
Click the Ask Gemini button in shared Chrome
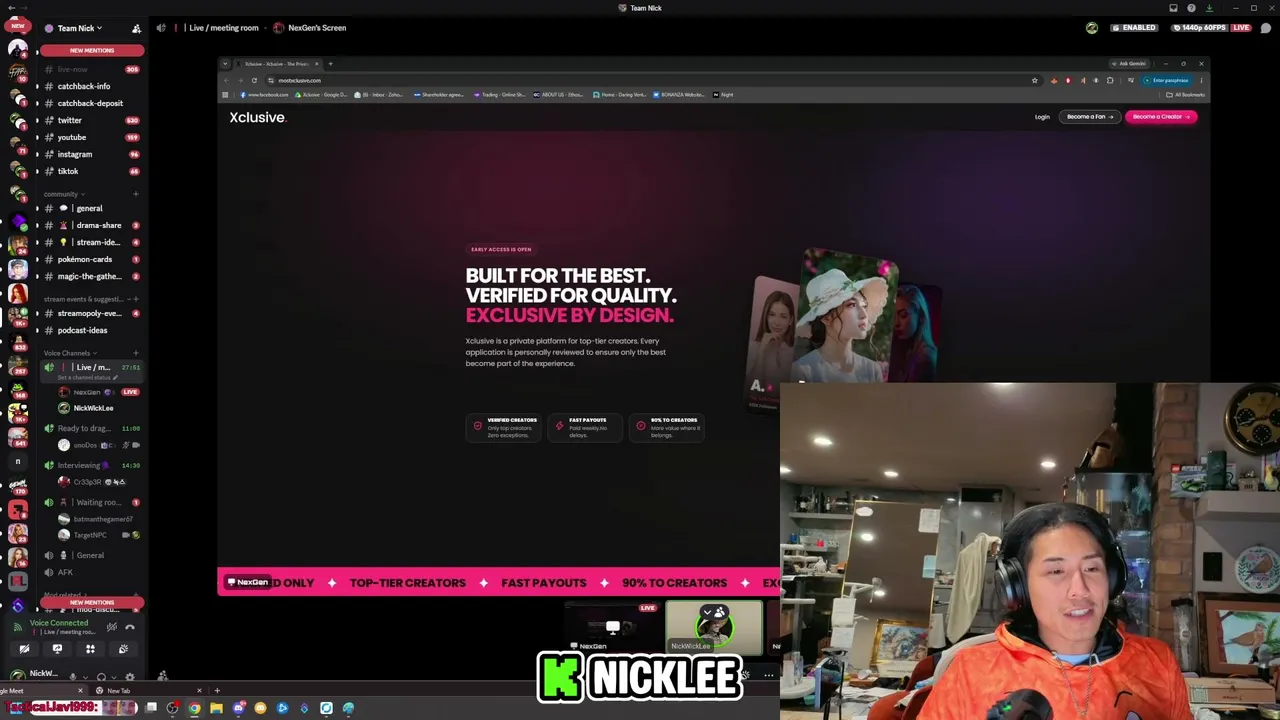tap(1131, 64)
